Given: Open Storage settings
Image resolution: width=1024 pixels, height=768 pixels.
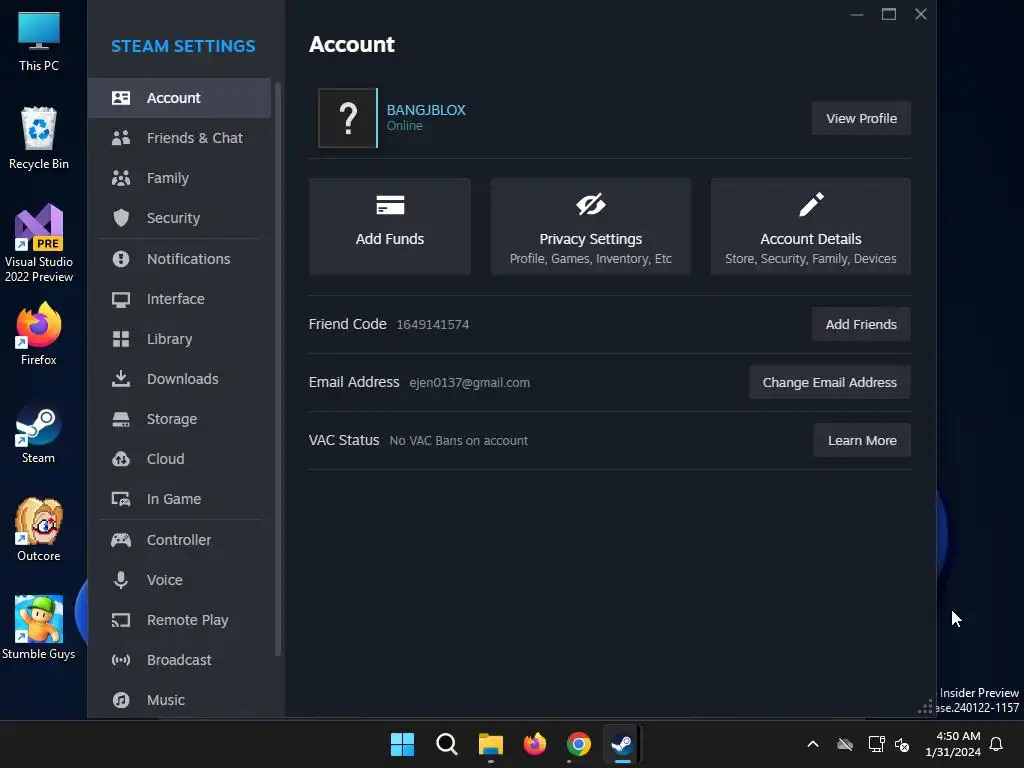Looking at the screenshot, I should pos(180,419).
